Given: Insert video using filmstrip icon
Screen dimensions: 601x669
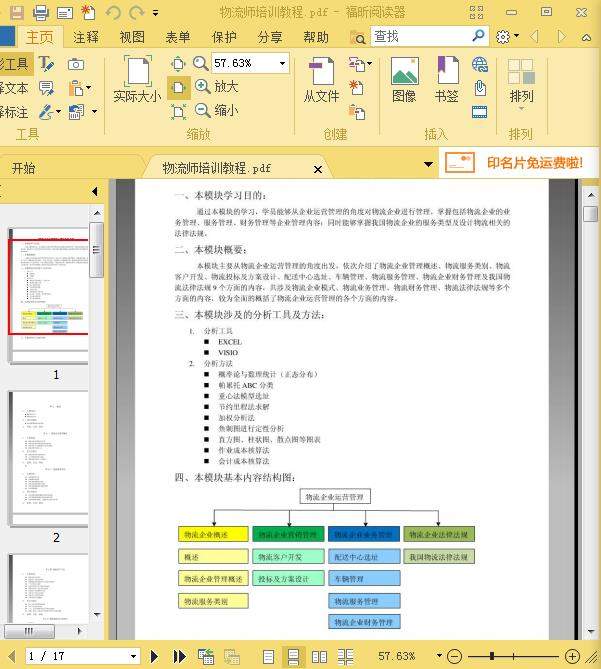Looking at the screenshot, I should (x=480, y=112).
